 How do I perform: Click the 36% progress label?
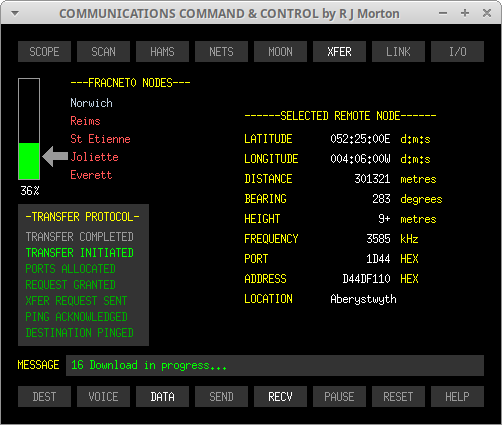click(30, 191)
